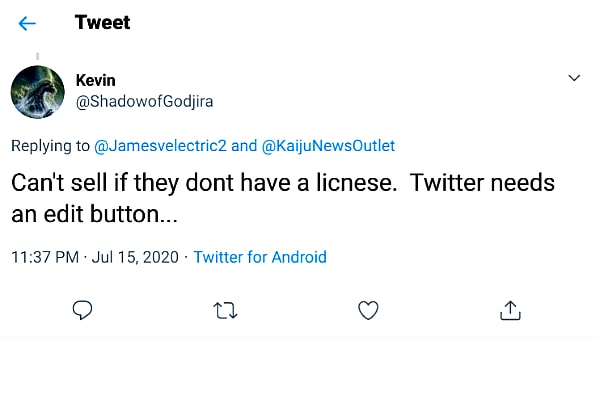This screenshot has width=600, height=400.
Task: Visit the @KaijuNewsOutlet profile mention
Action: point(328,146)
